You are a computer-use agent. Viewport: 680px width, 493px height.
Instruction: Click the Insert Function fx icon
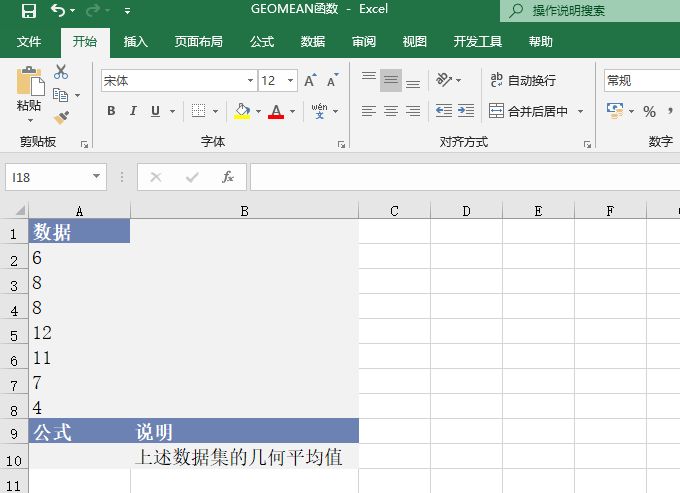(x=228, y=177)
